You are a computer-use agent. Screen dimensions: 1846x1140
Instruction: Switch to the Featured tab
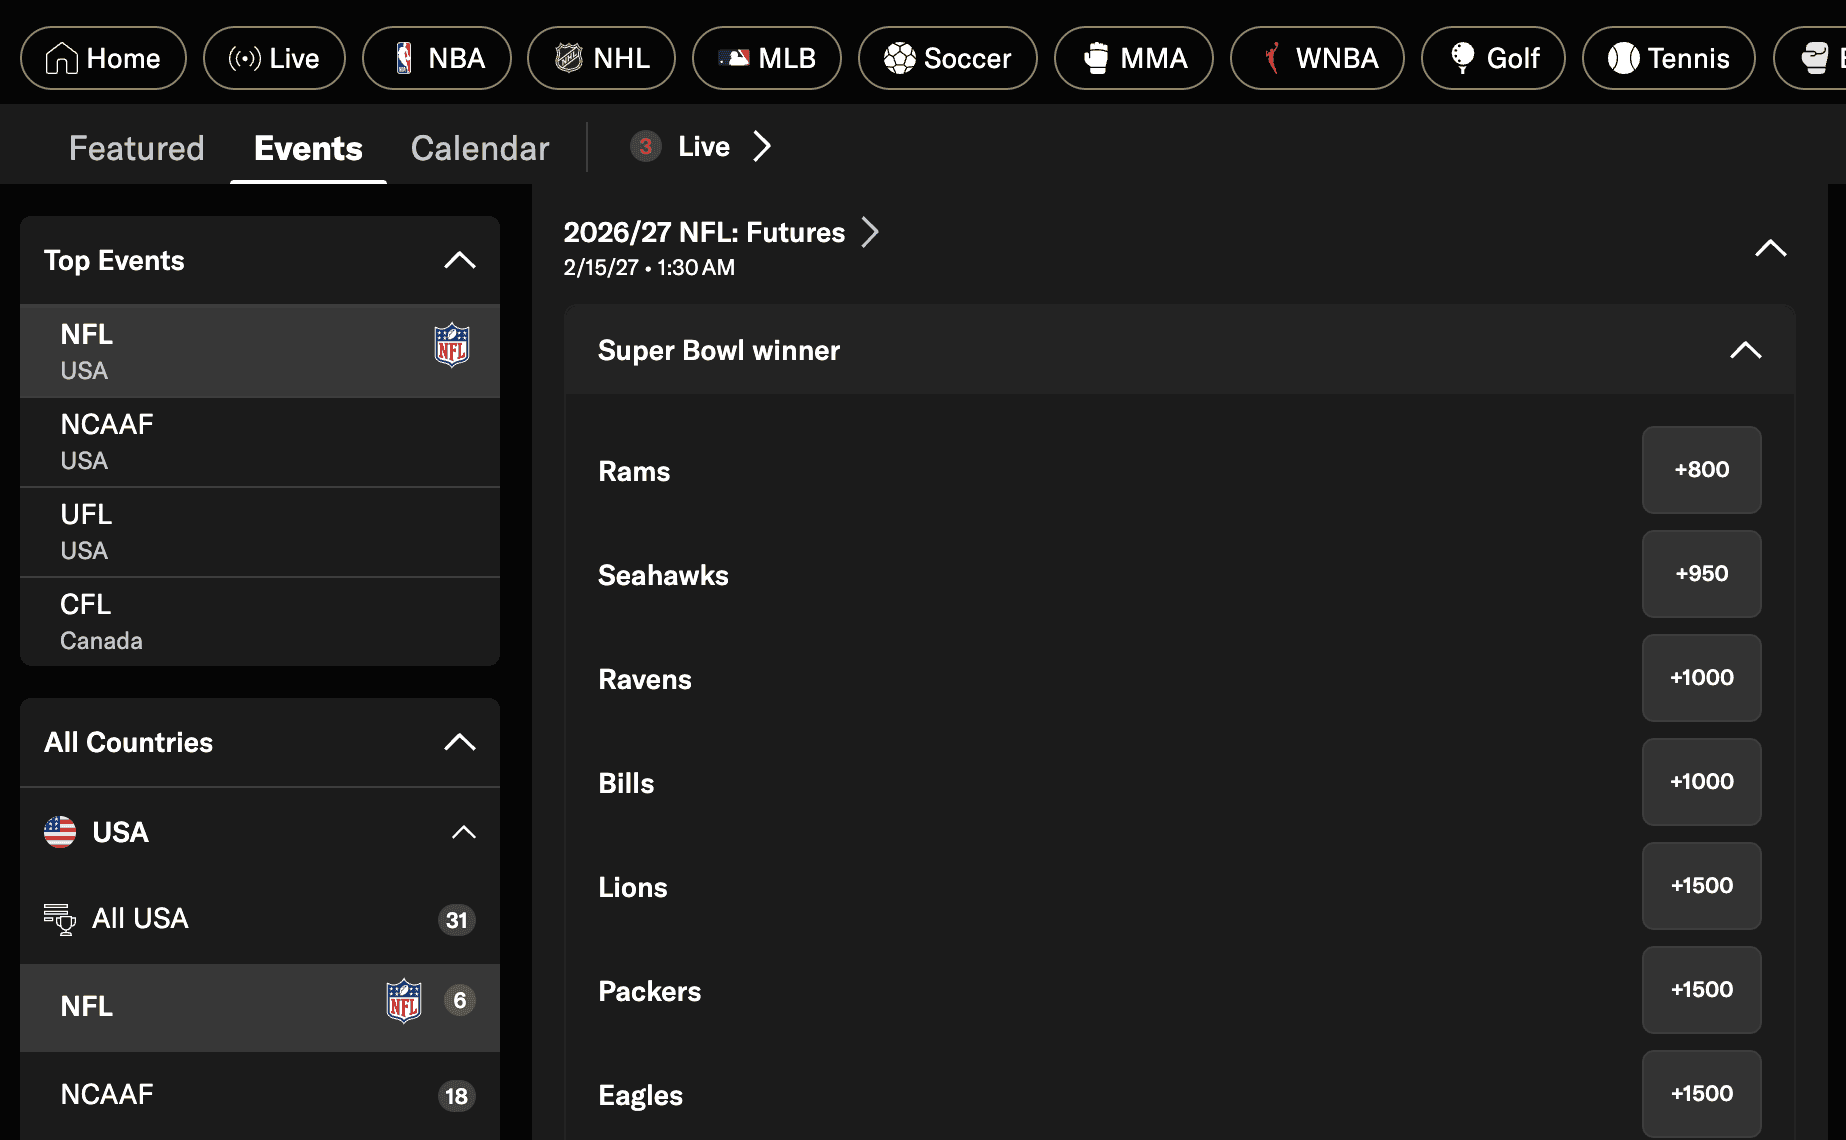(x=136, y=148)
